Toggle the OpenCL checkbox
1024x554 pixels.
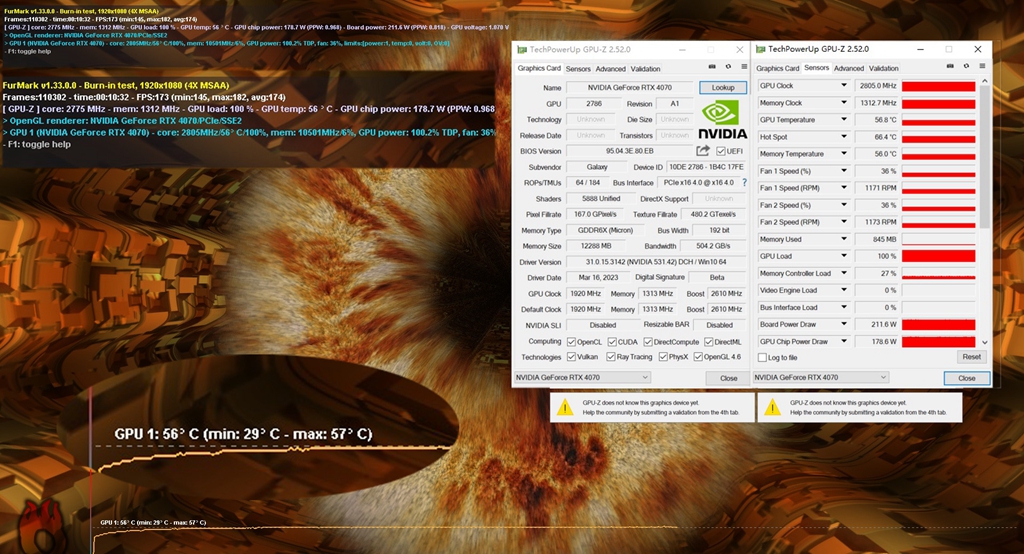pyautogui.click(x=571, y=342)
